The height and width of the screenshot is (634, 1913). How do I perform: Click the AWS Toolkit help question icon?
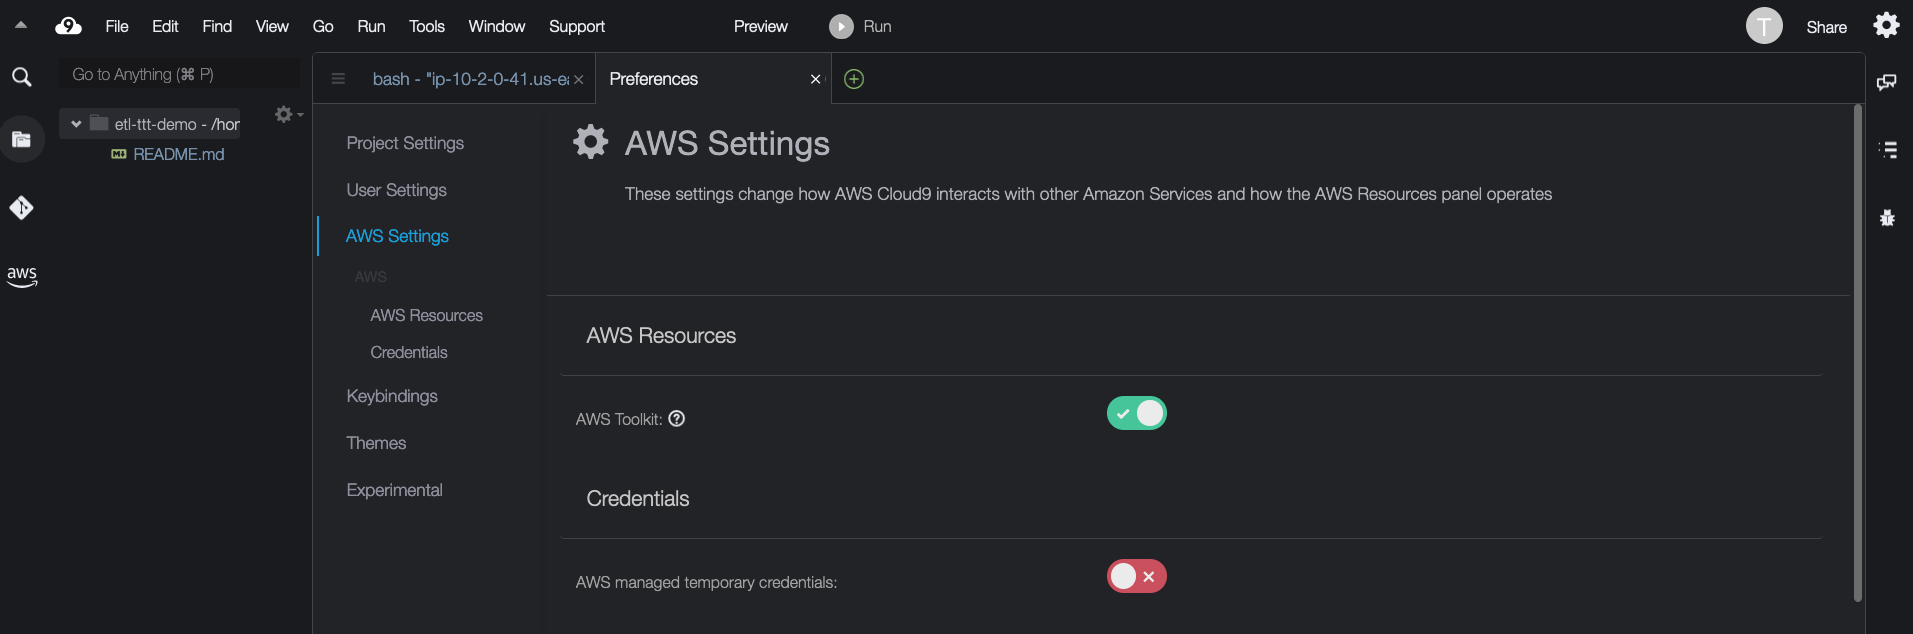point(677,419)
